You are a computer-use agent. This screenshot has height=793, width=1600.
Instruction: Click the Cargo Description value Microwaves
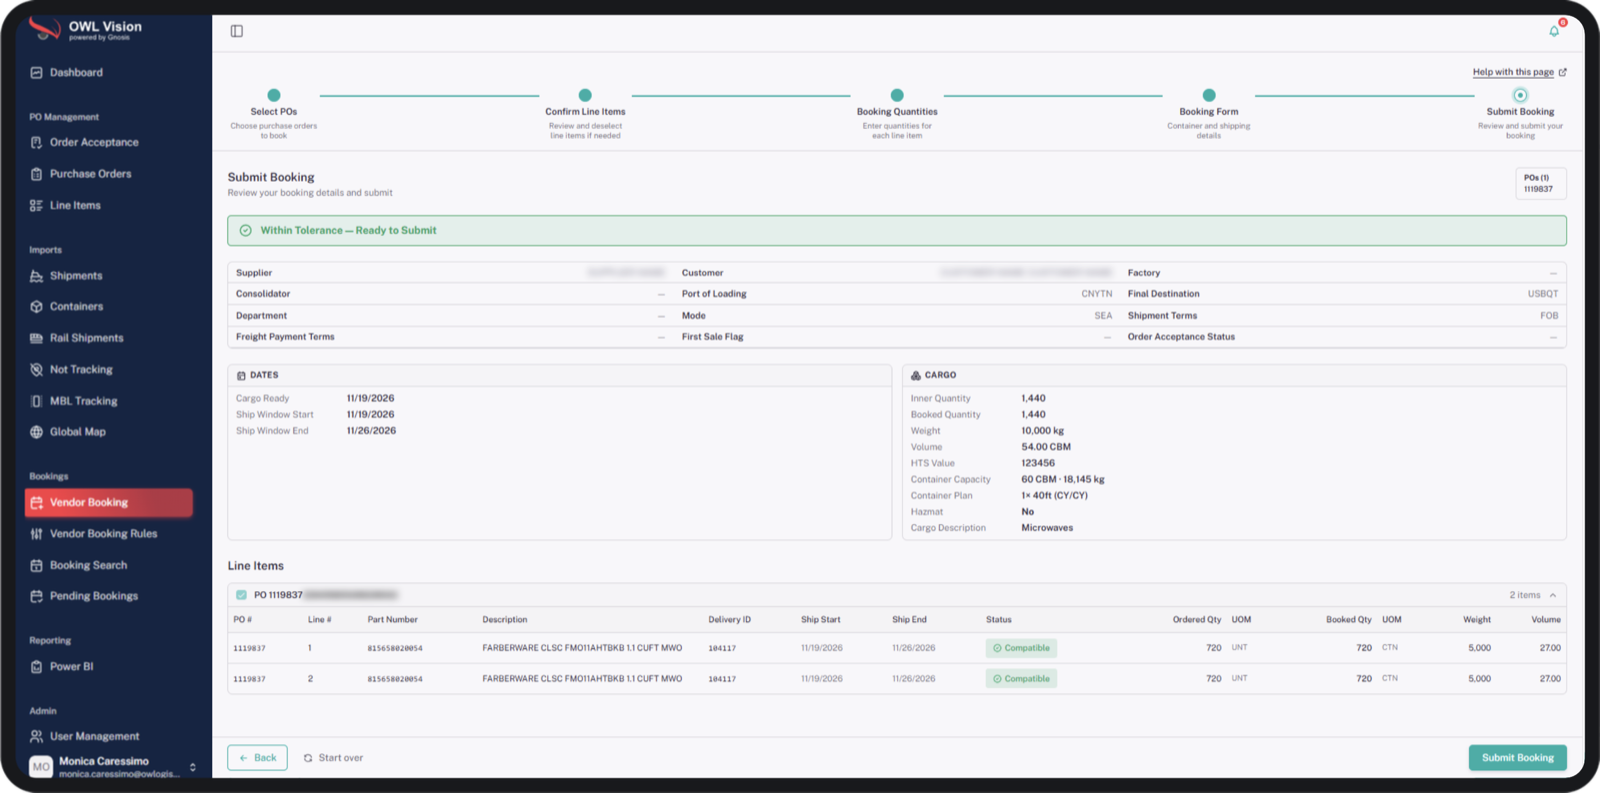tap(1047, 528)
